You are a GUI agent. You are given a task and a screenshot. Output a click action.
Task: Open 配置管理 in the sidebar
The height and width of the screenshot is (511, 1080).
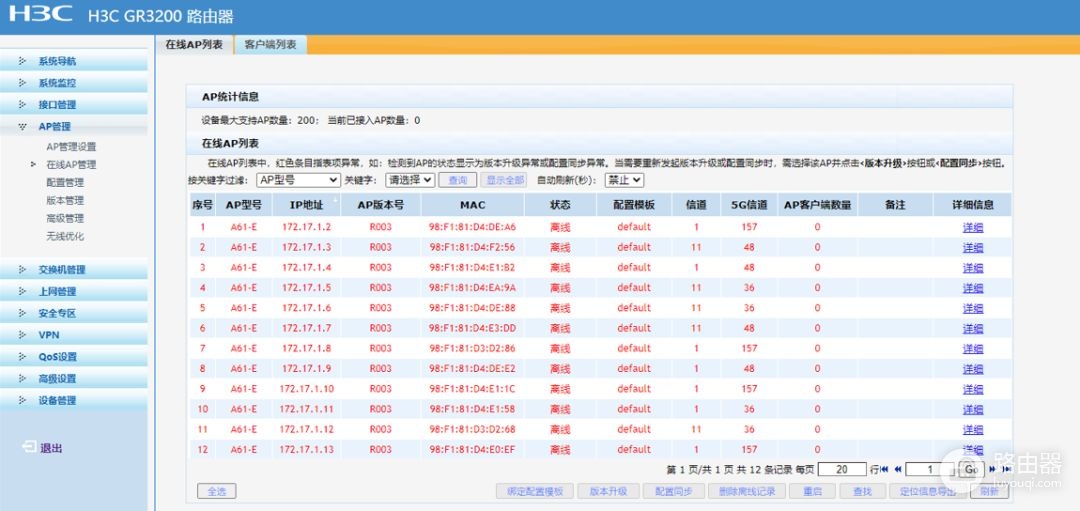point(65,182)
